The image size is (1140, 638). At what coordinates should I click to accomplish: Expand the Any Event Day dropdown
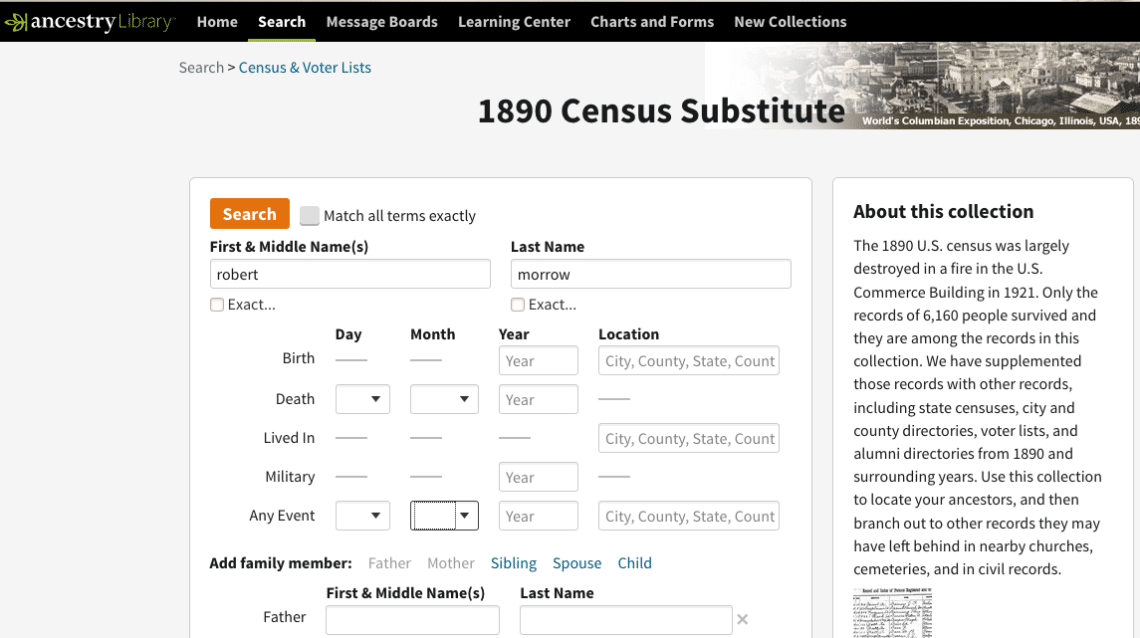[362, 515]
